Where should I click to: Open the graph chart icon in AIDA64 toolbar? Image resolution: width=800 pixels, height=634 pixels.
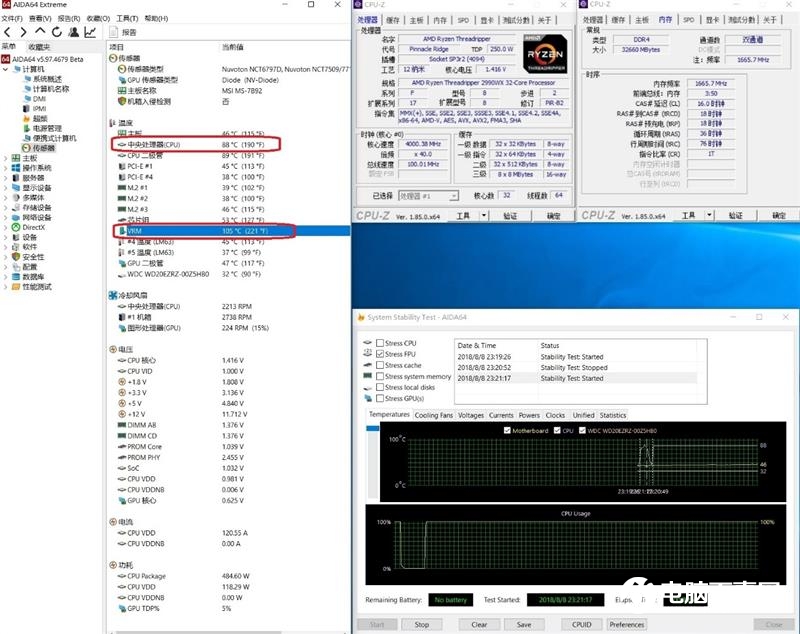point(90,32)
